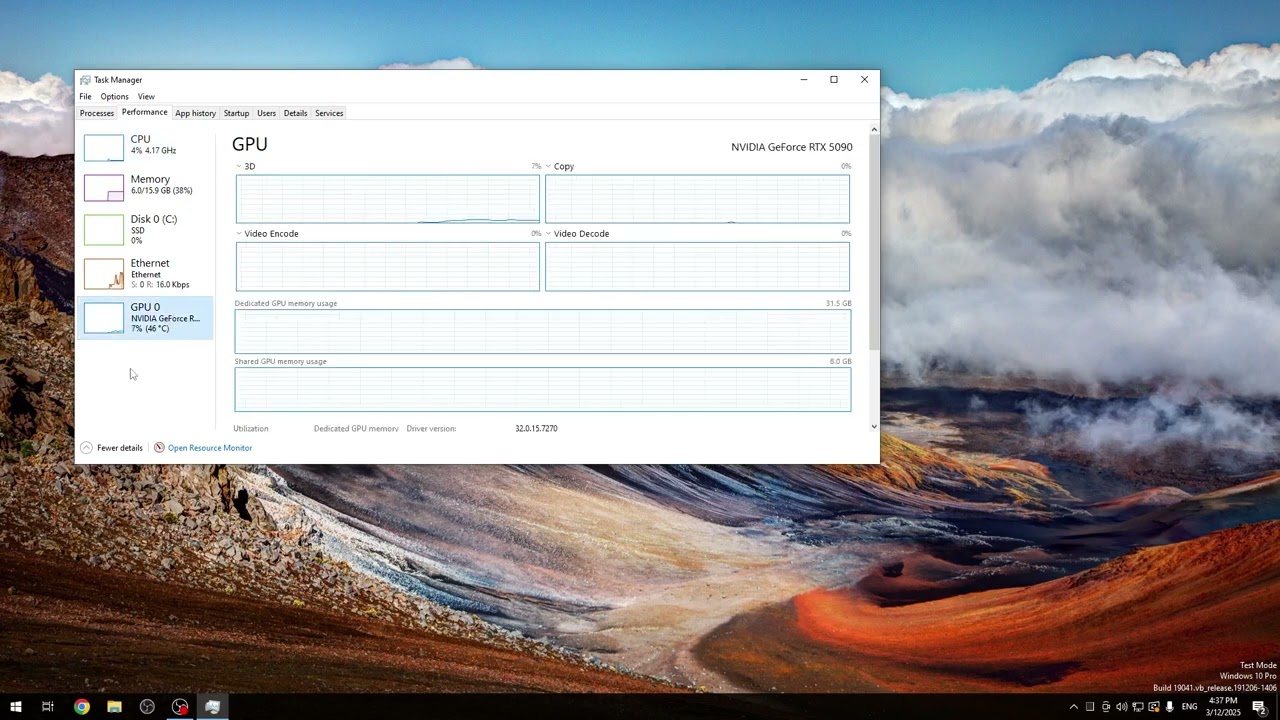Click the 31.5 GB dedicated memory label

pyautogui.click(x=839, y=303)
